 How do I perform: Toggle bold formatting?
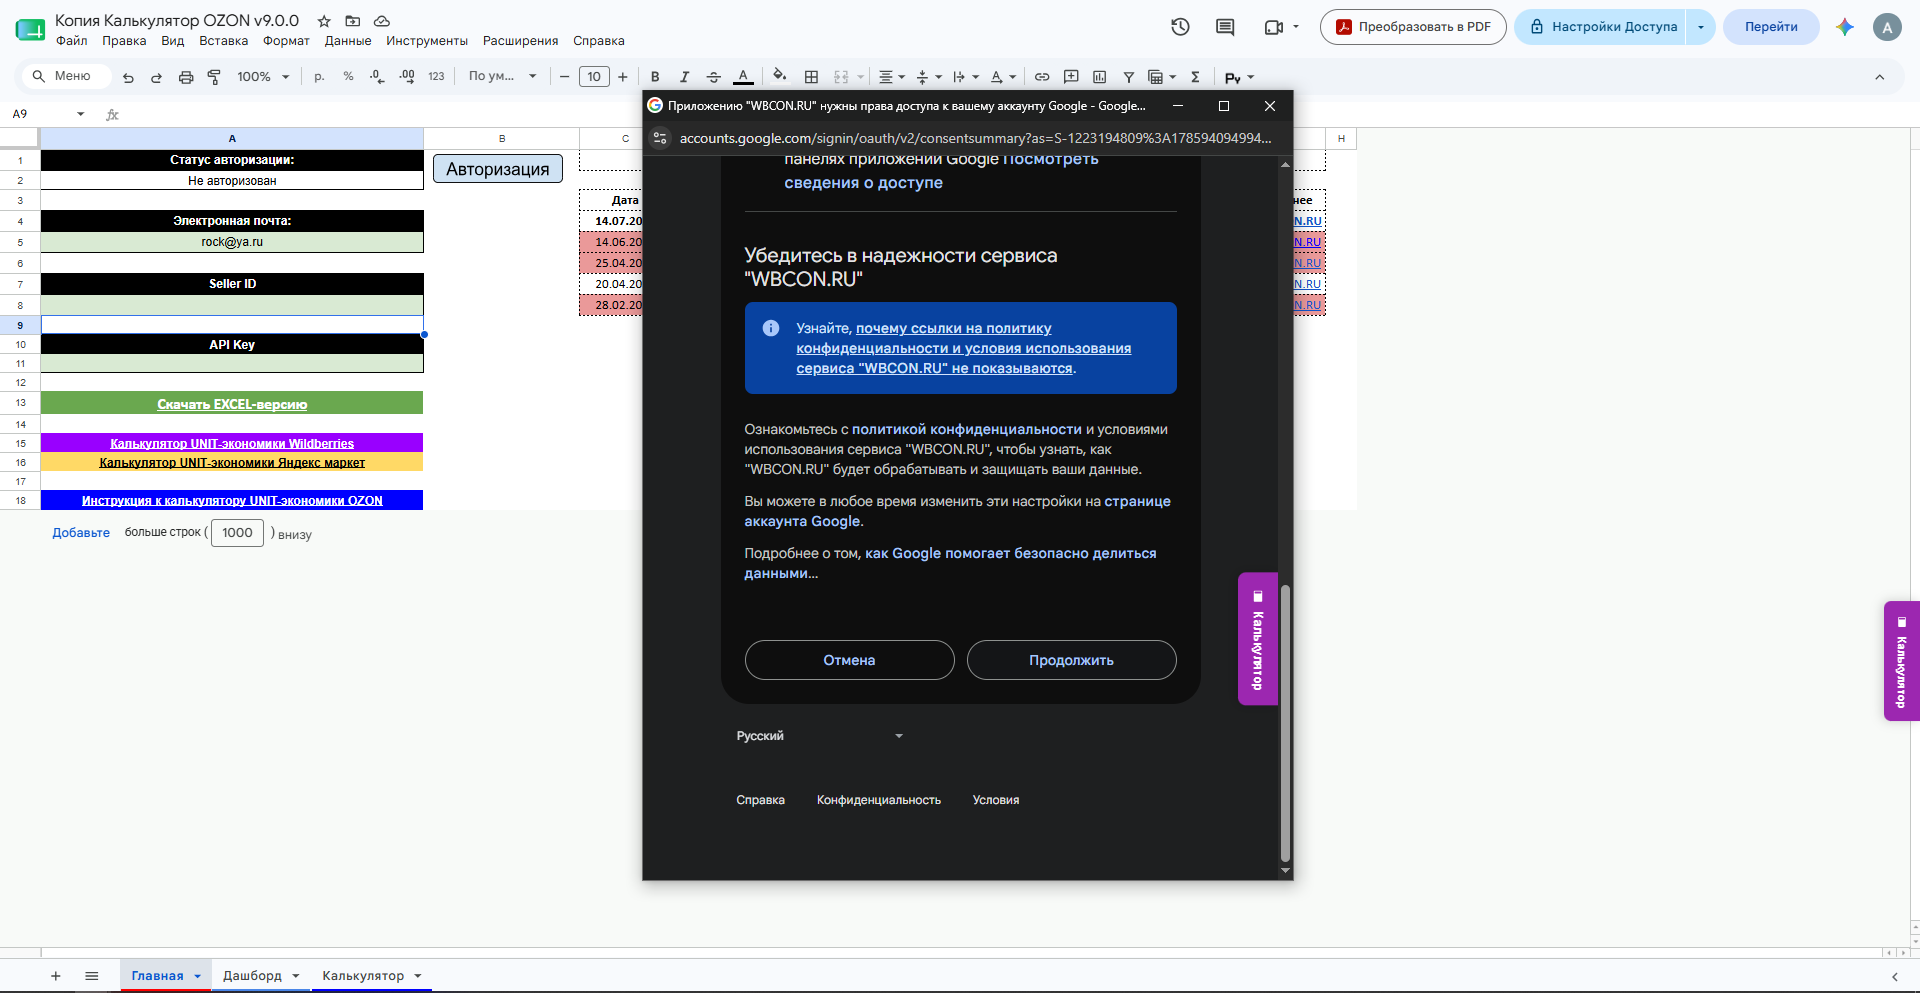tap(655, 77)
